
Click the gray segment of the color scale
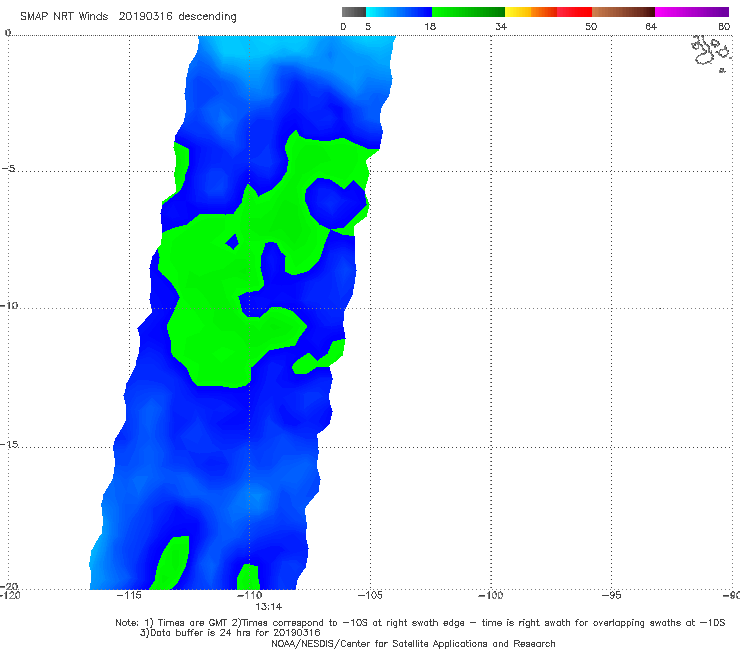tap(353, 12)
